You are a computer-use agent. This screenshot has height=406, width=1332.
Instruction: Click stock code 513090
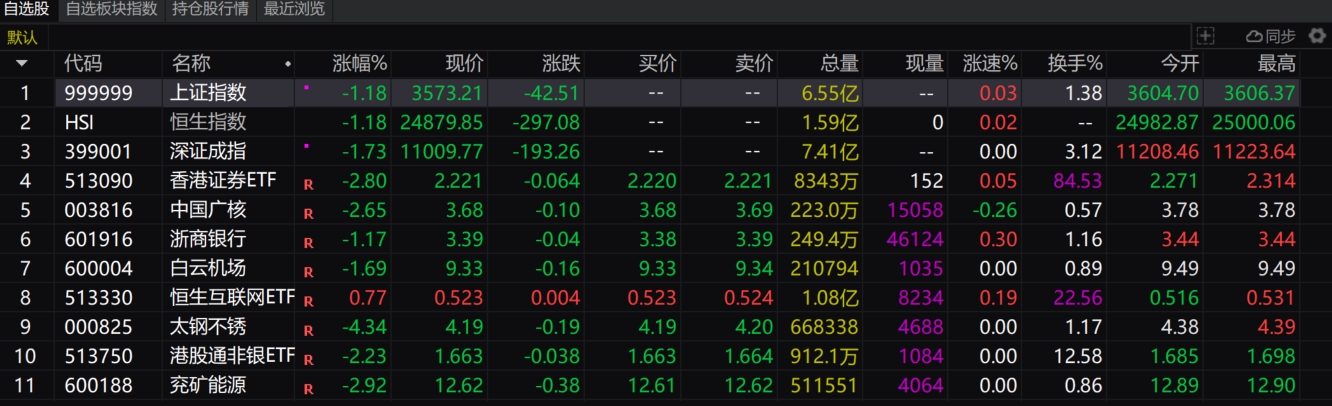[98, 181]
